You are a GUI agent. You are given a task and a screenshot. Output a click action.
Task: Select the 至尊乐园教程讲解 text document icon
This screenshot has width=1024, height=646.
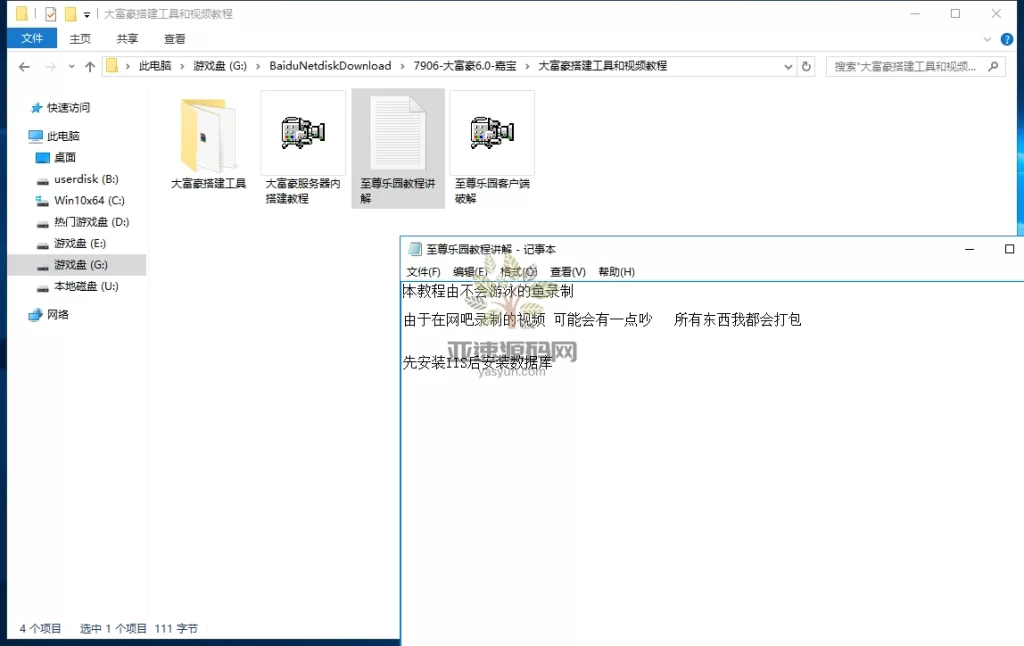tap(397, 130)
